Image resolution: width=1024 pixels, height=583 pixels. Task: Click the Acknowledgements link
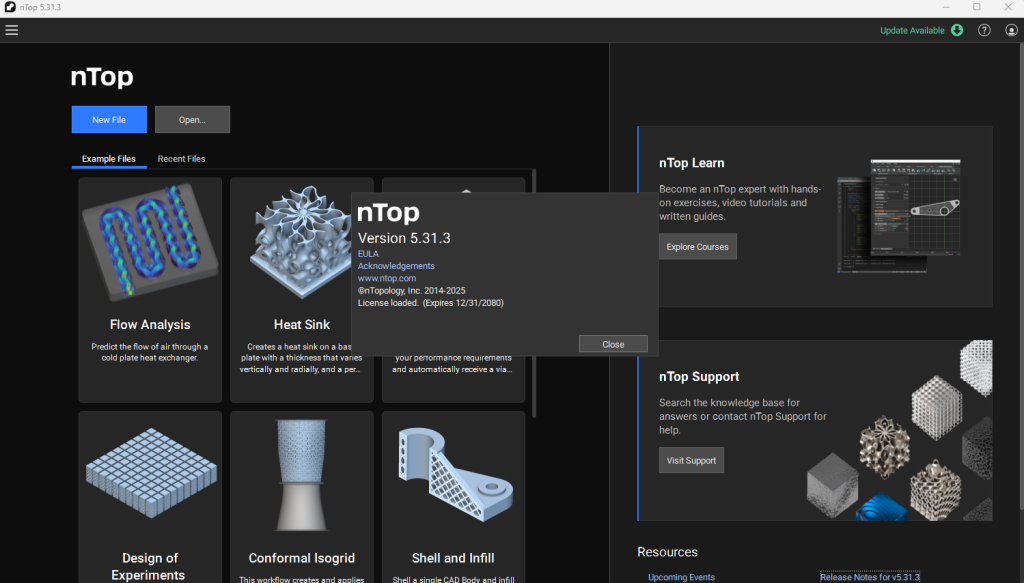point(396,266)
